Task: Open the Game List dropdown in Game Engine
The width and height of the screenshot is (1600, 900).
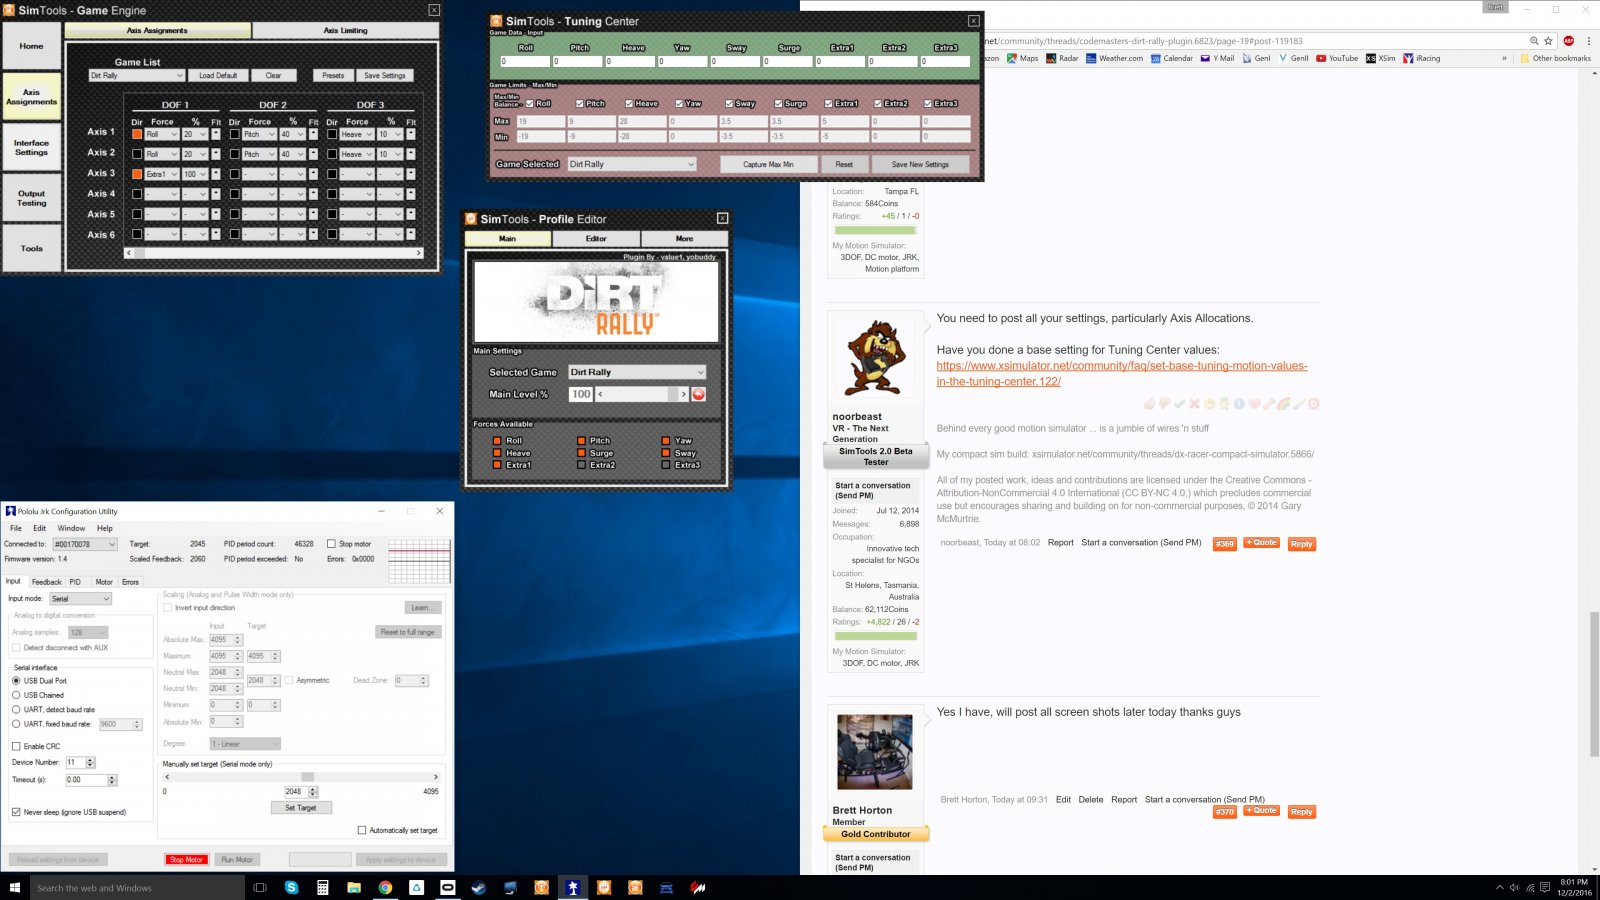Action: pyautogui.click(x=137, y=75)
